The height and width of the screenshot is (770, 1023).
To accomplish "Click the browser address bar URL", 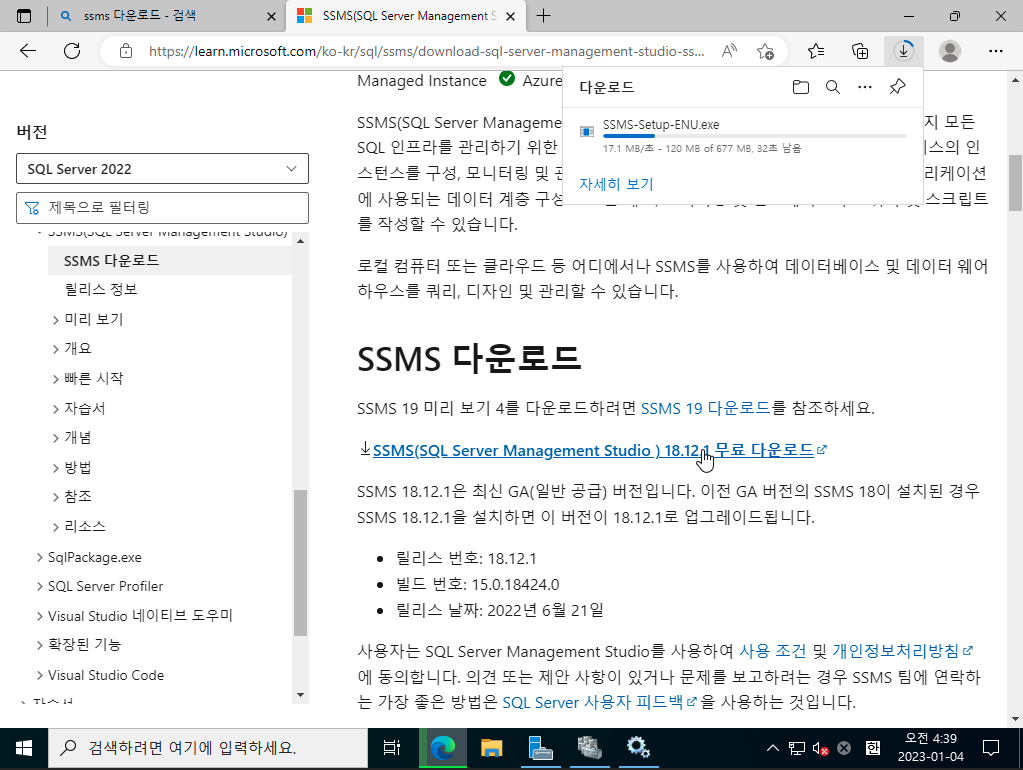I will click(x=427, y=51).
